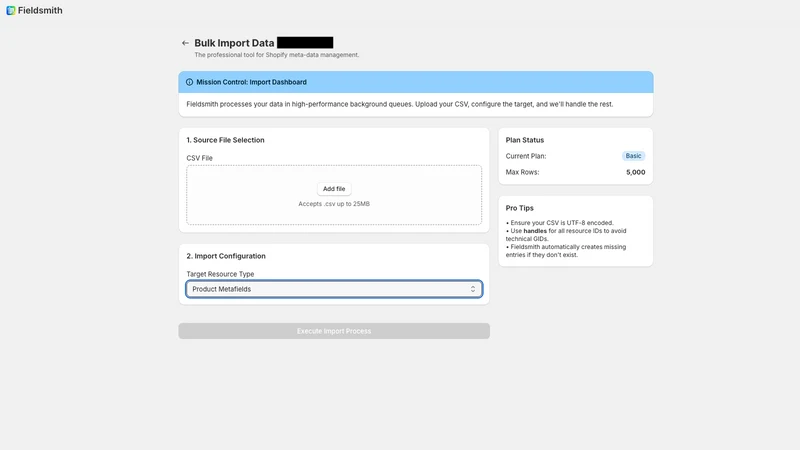Image resolution: width=800 pixels, height=450 pixels.
Task: Click the info icon in Mission Control banner
Action: coord(189,82)
